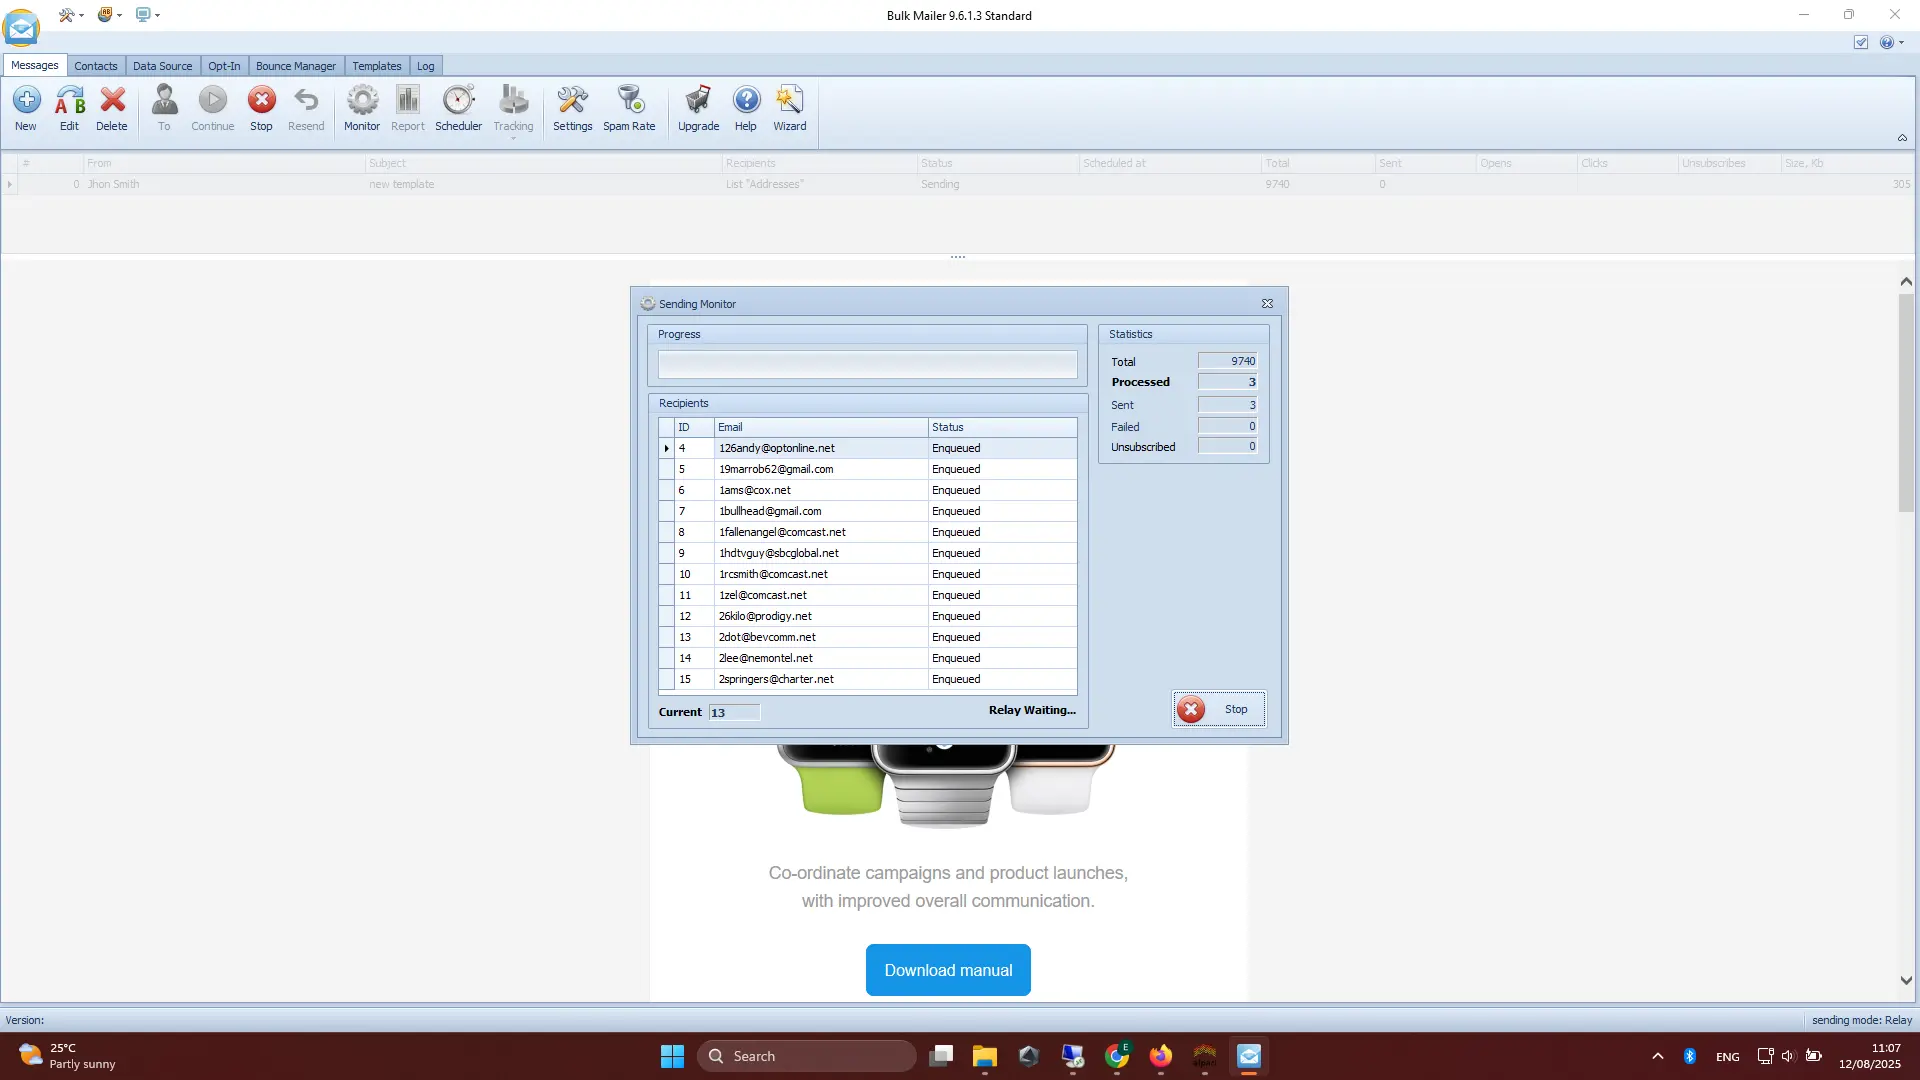The height and width of the screenshot is (1080, 1920).
Task: Click the taskbar Search box
Action: [x=807, y=1056]
